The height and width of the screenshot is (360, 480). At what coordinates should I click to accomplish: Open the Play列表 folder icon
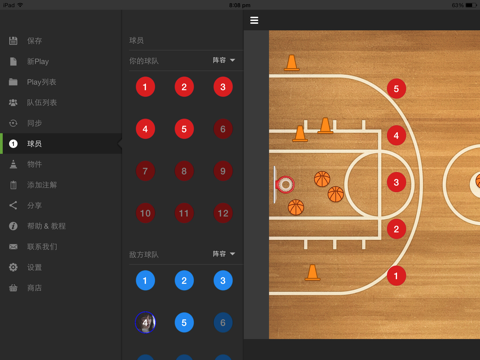pos(13,82)
